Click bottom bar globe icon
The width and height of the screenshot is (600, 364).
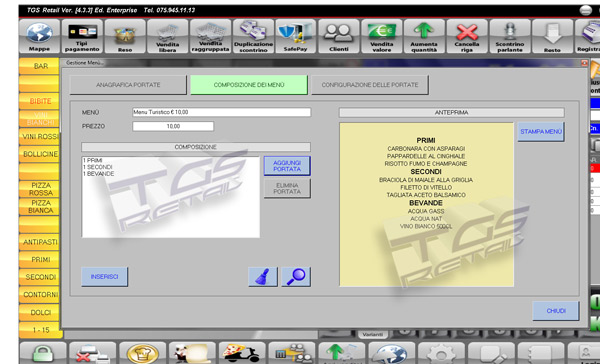[x=391, y=353]
